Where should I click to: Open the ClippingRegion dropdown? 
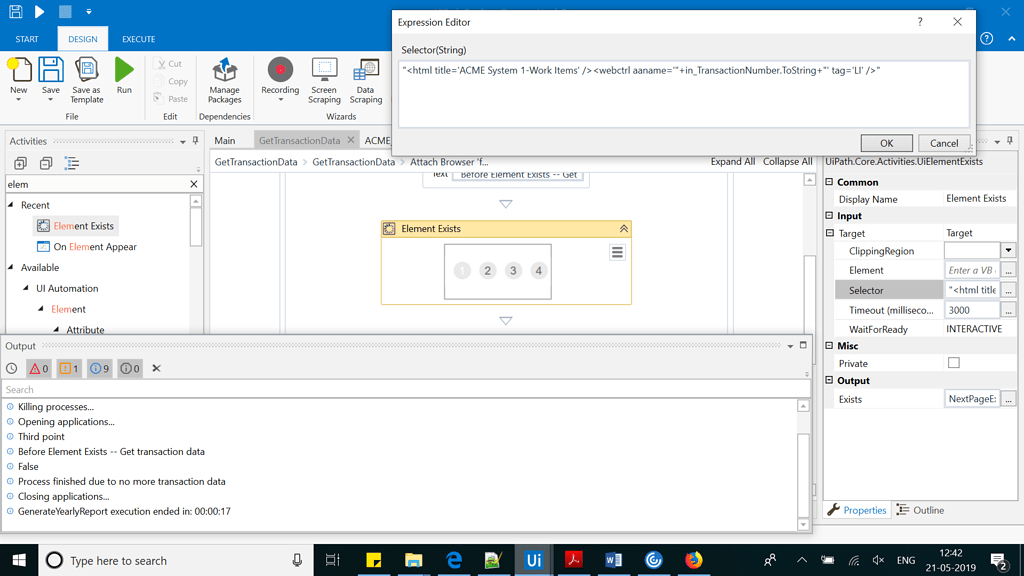point(1009,250)
